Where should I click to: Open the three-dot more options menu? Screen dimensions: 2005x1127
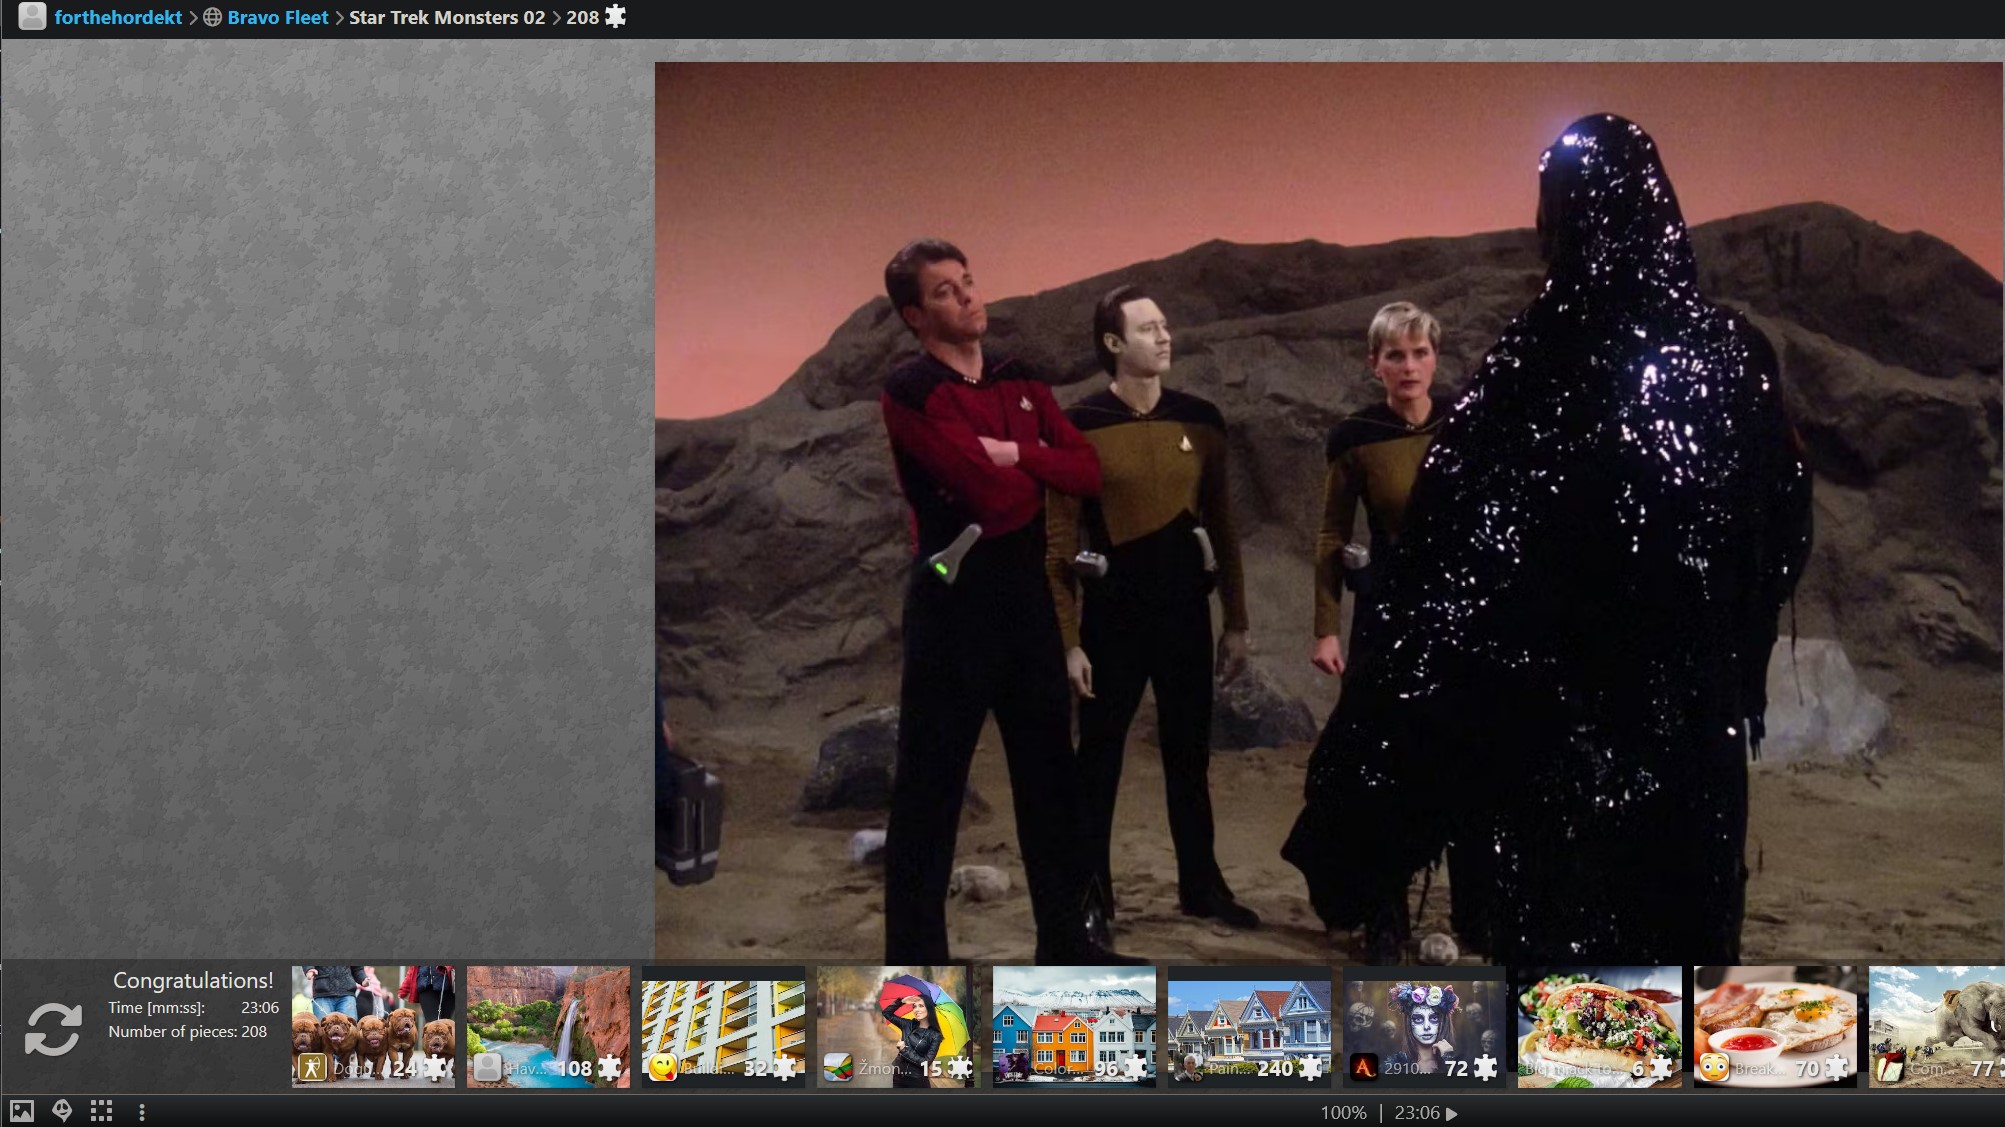pyautogui.click(x=142, y=1112)
